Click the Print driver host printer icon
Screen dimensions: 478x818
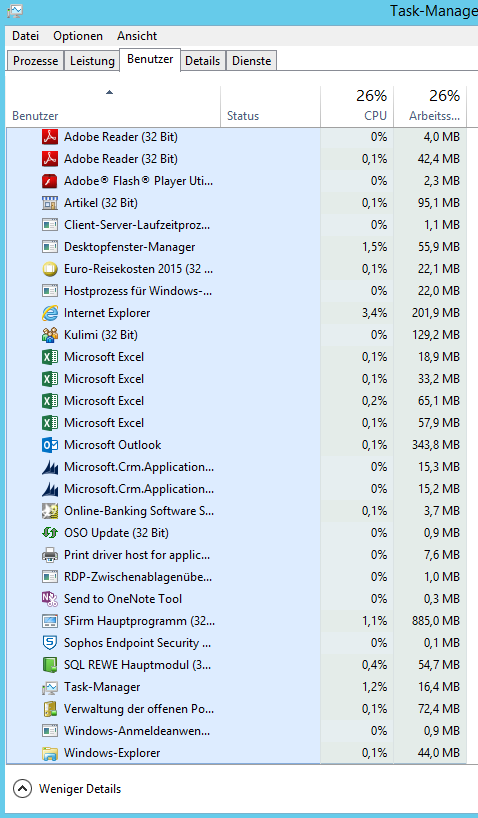50,555
